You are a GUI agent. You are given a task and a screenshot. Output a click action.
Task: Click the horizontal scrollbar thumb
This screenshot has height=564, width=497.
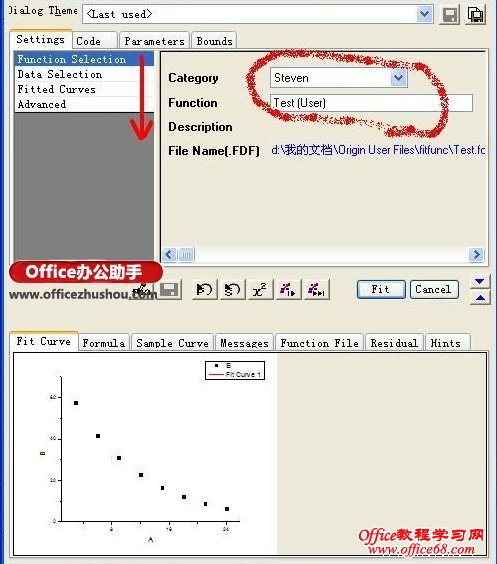coord(186,255)
